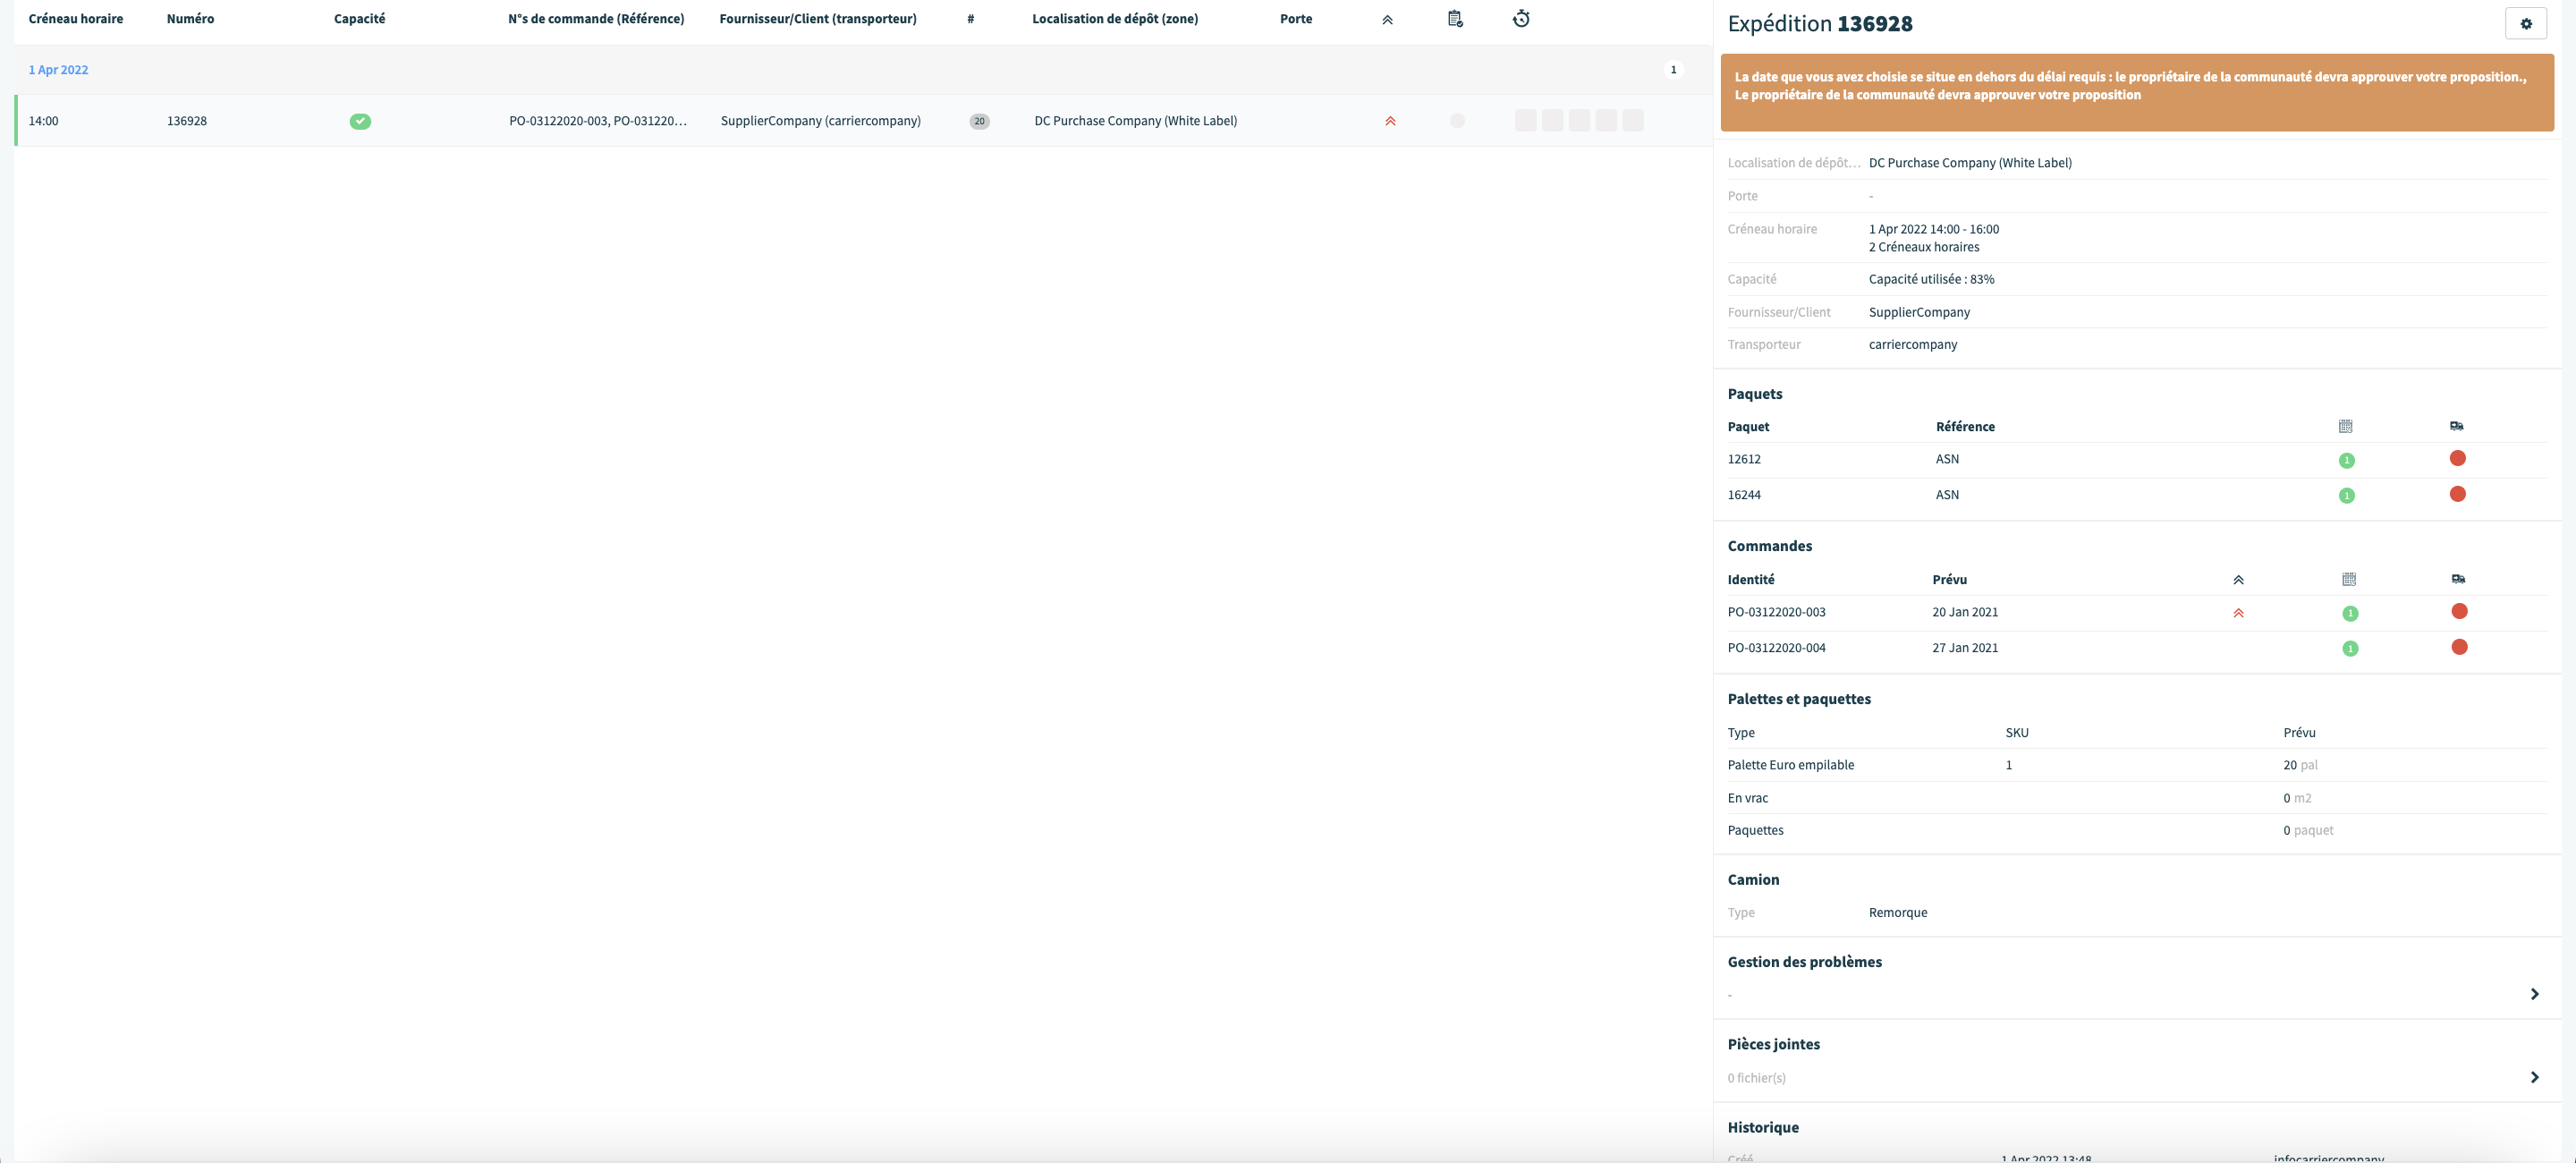Click the clipboard check column header icon
The height and width of the screenshot is (1163, 2576).
point(1455,19)
